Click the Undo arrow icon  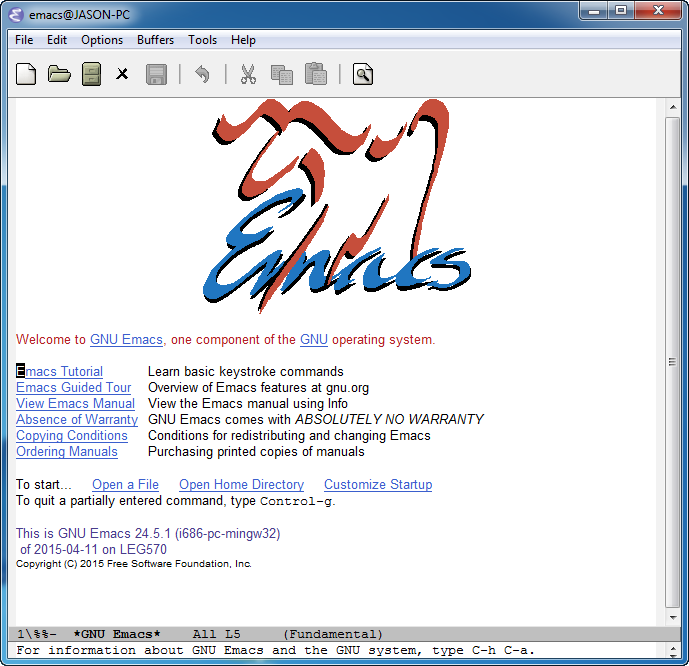(202, 74)
